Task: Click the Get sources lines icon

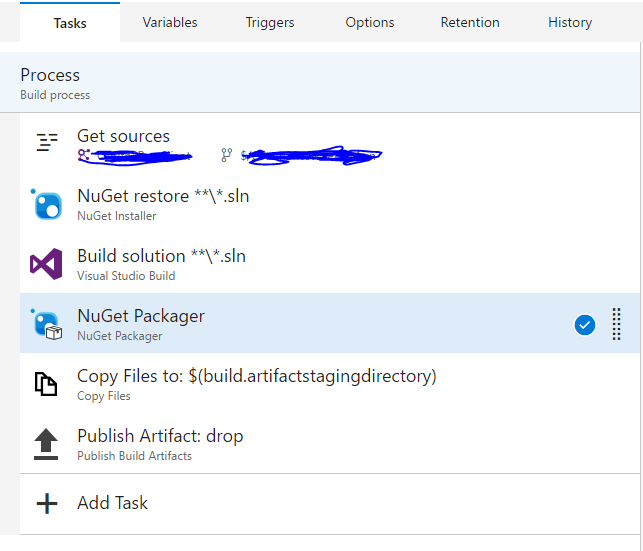Action: (x=47, y=142)
